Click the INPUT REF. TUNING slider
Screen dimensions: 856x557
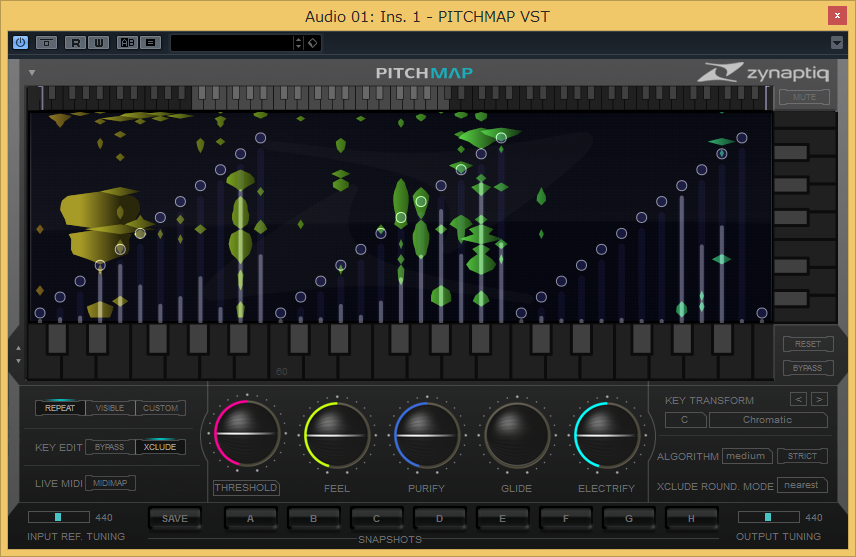pyautogui.click(x=58, y=517)
